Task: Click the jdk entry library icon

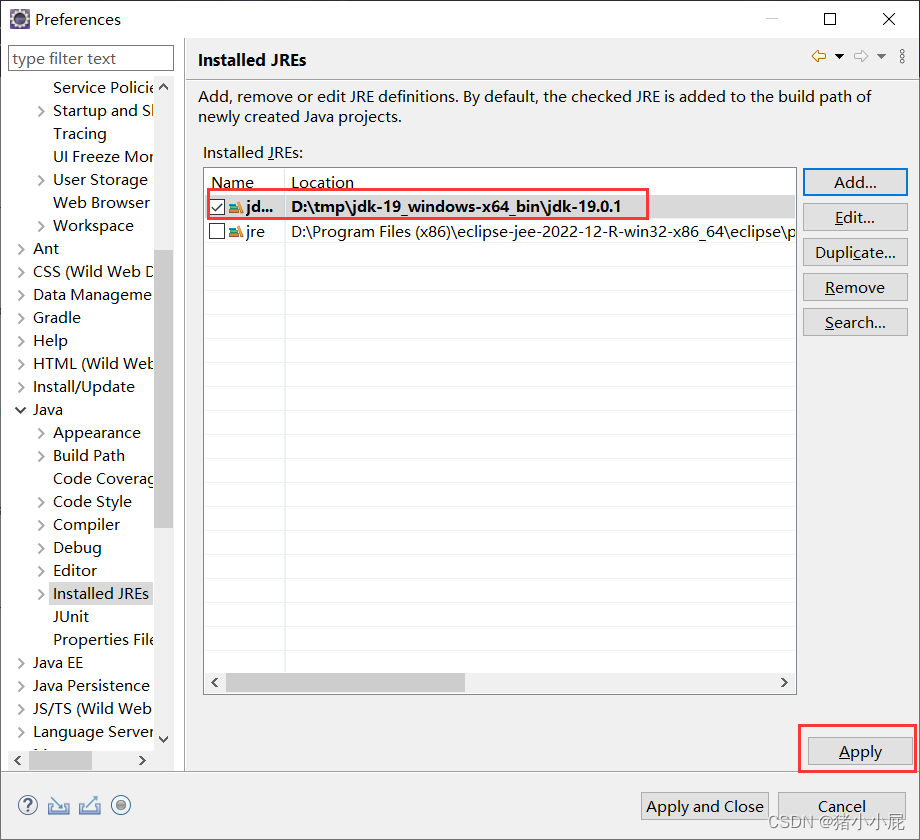Action: click(236, 207)
